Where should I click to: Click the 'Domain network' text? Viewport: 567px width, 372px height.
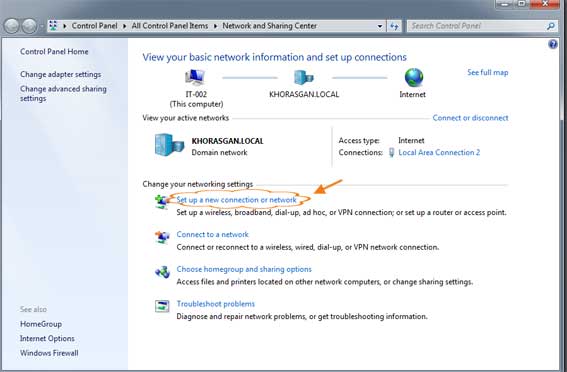tap(219, 153)
